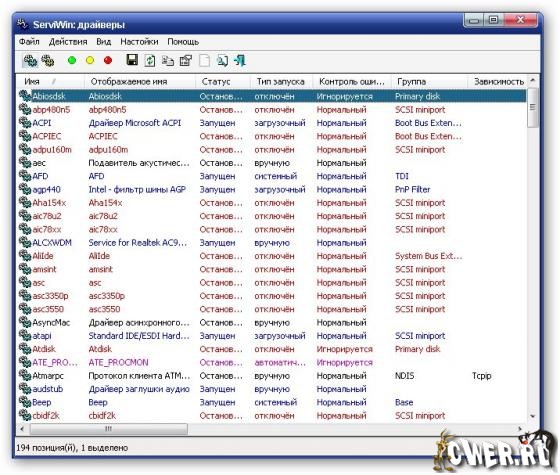Select the ALCXWDM driver row
The image size is (560, 475).
point(272,243)
